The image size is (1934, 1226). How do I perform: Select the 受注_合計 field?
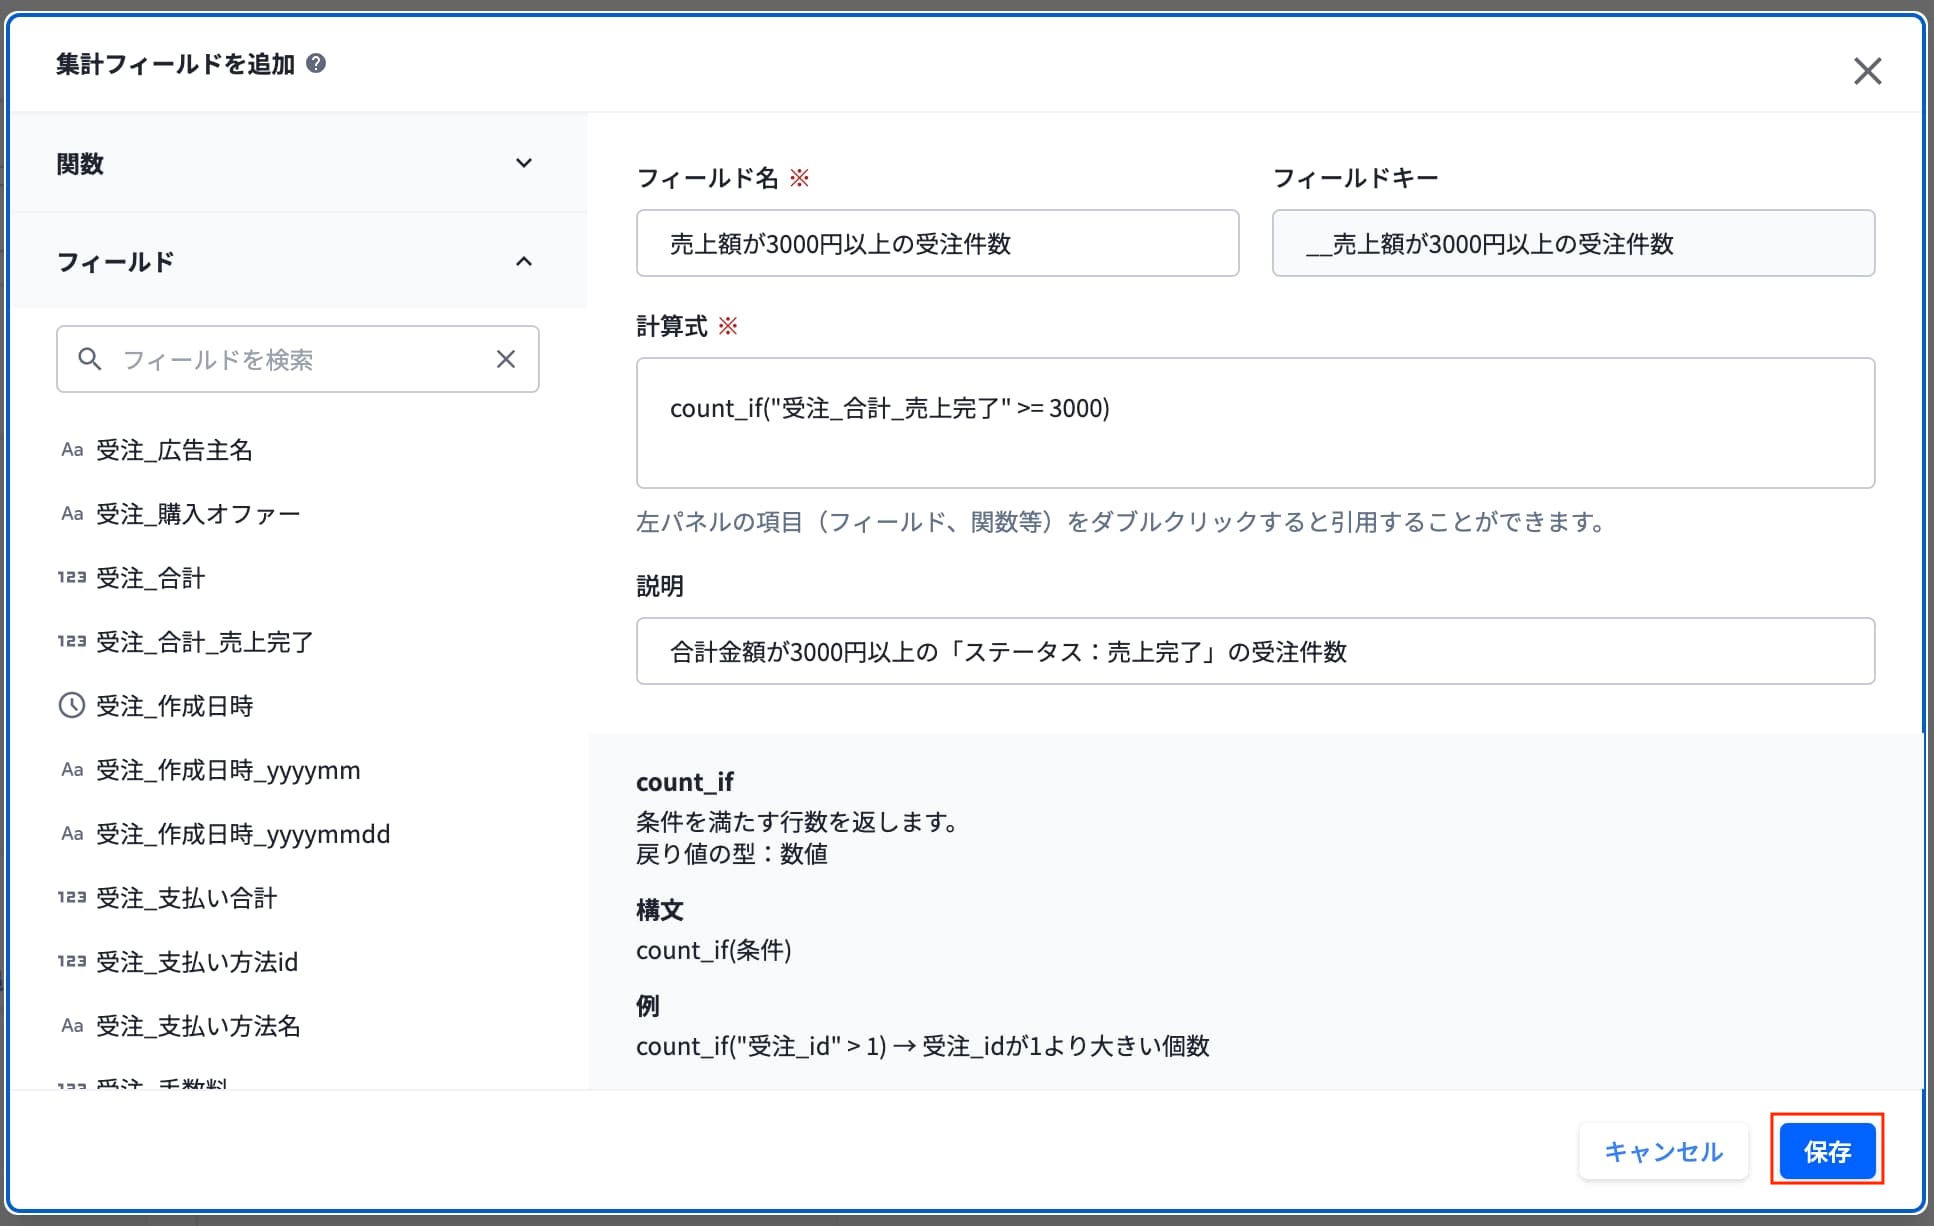(x=150, y=578)
